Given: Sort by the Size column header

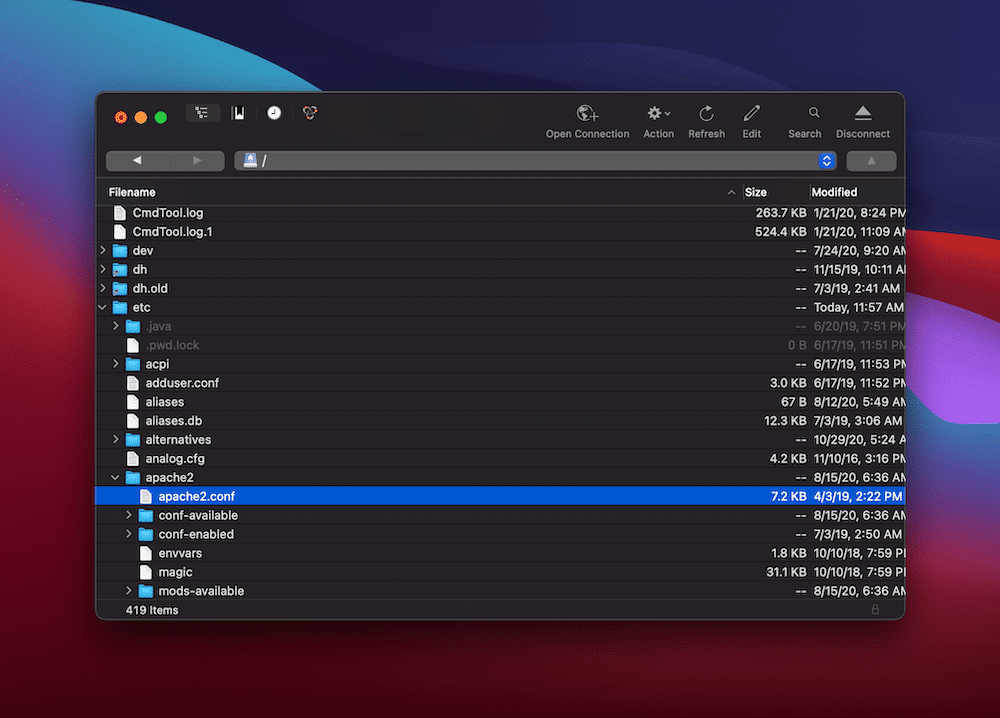Looking at the screenshot, I should click(755, 191).
